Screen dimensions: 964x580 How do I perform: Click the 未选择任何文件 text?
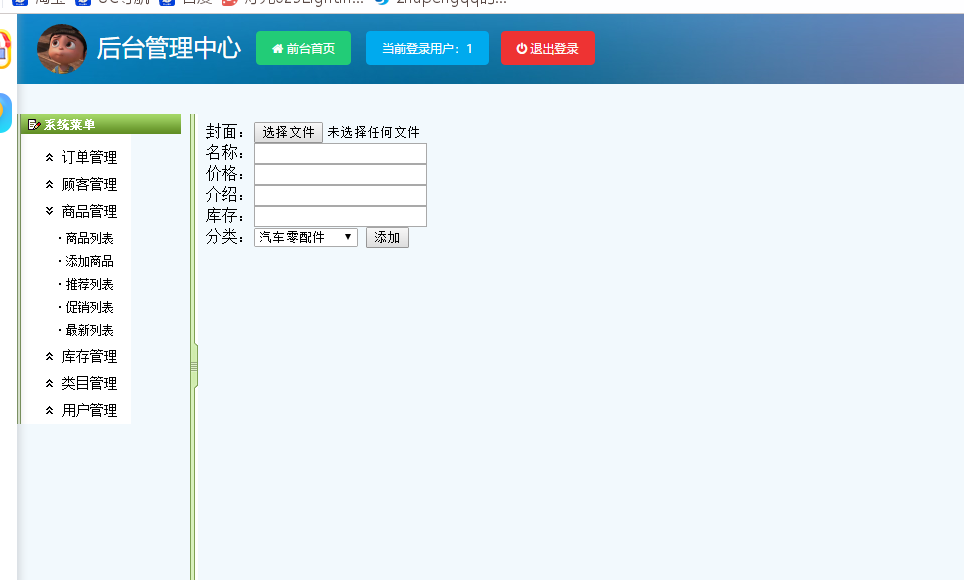(373, 132)
